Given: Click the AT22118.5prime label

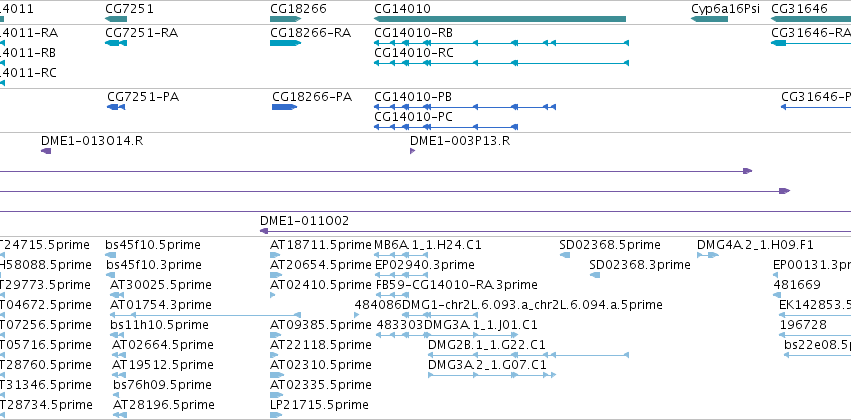Looking at the screenshot, I should 321,345.
